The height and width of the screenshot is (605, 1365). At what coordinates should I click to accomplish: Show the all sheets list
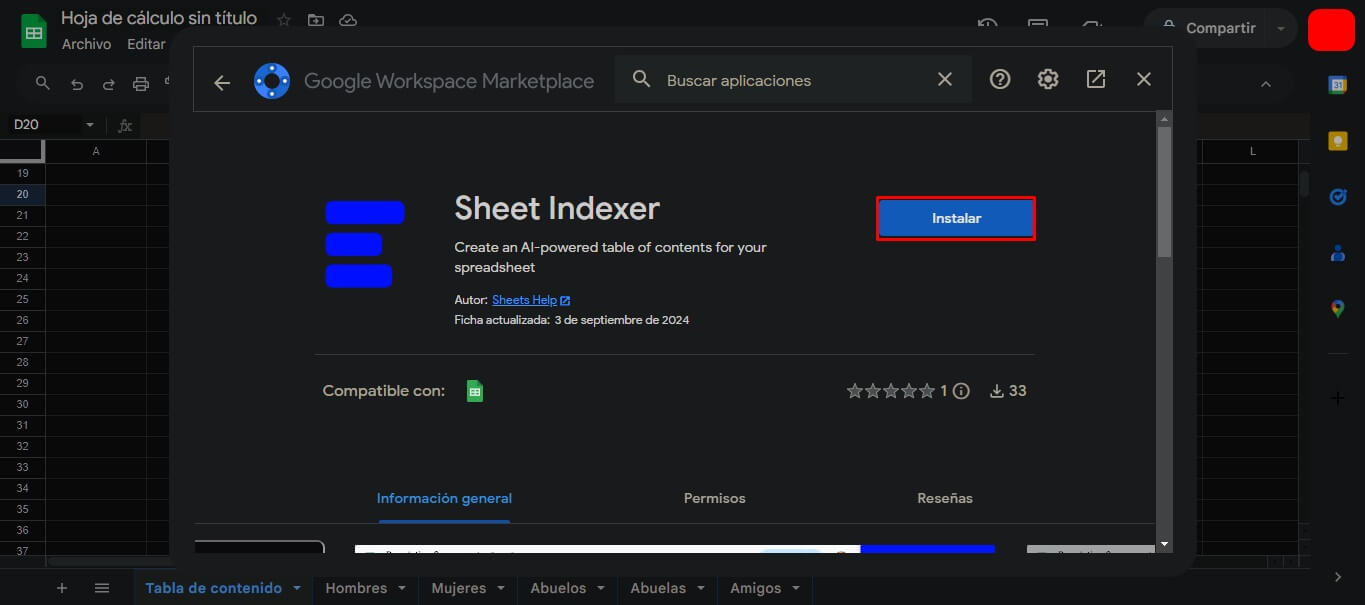pyautogui.click(x=102, y=588)
